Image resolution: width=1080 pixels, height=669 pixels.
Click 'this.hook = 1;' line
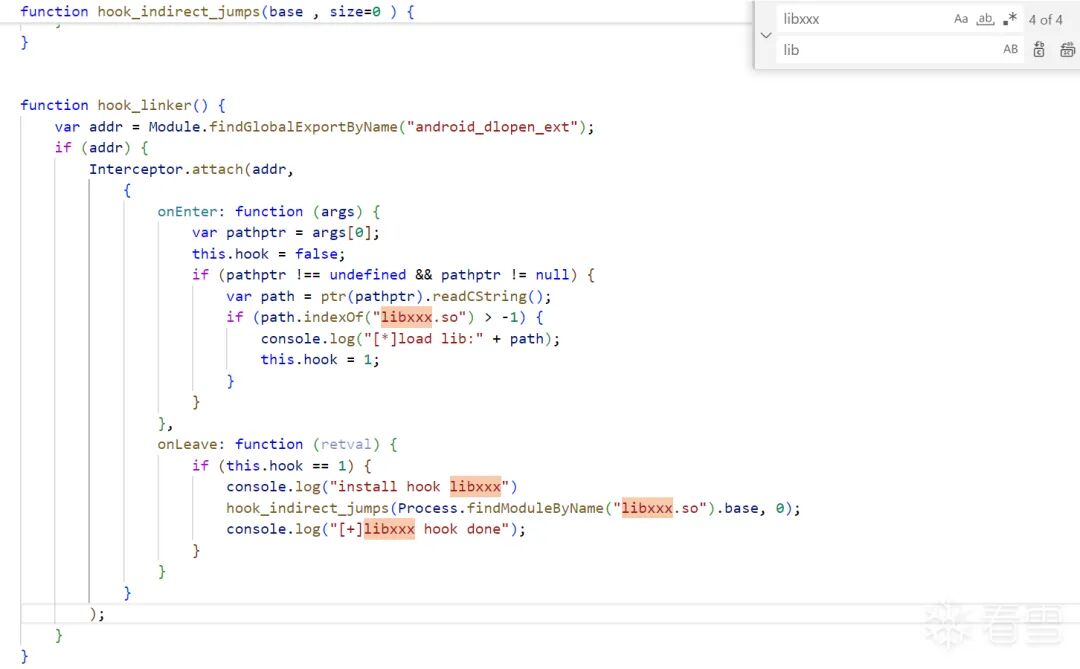click(320, 360)
